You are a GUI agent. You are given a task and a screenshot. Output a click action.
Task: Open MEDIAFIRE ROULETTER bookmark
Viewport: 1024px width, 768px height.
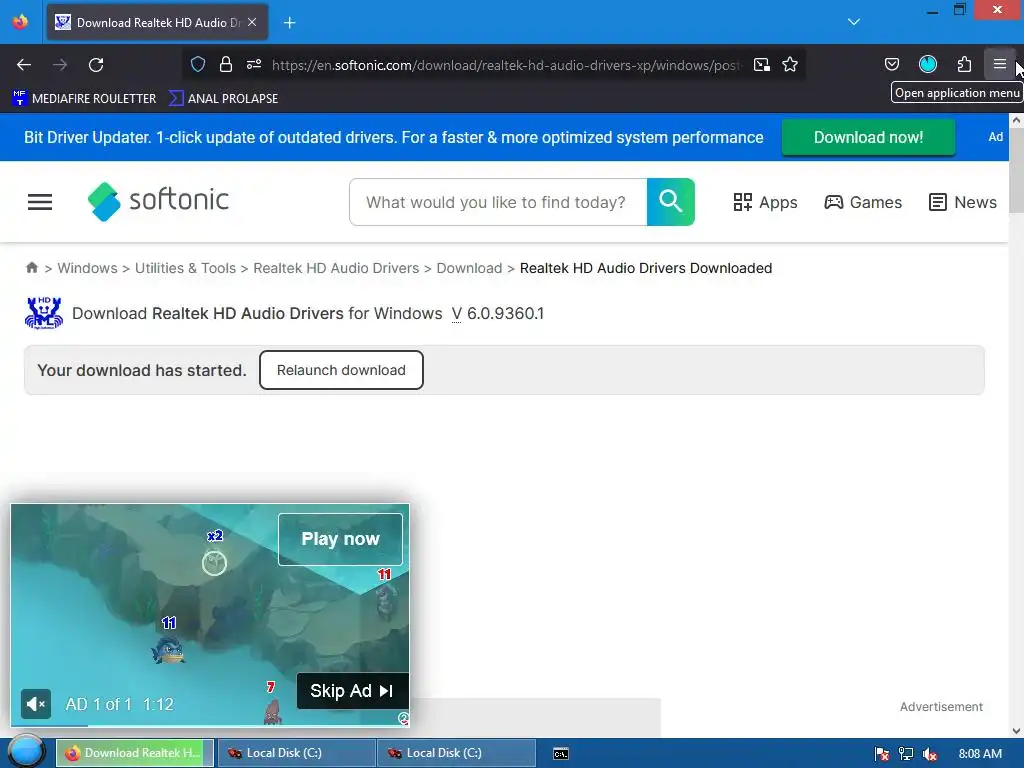(84, 99)
